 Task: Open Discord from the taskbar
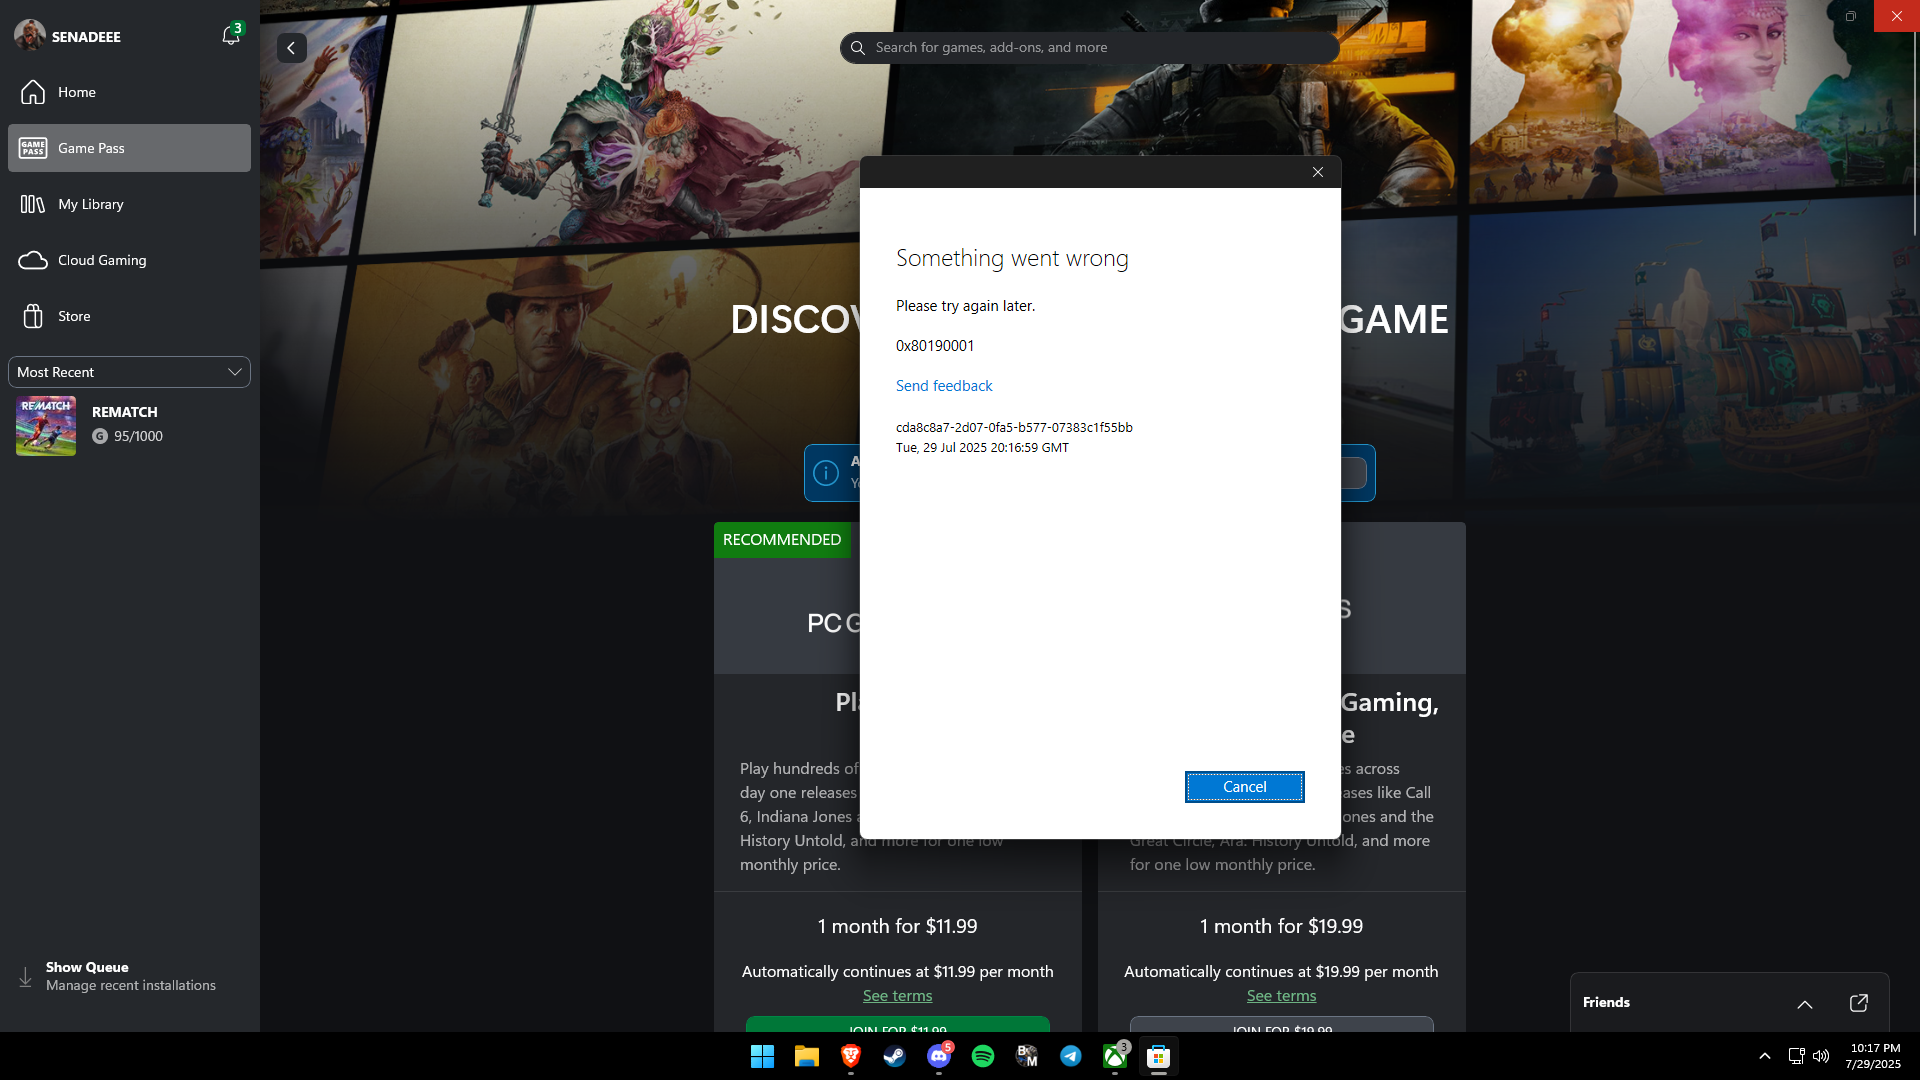(x=939, y=1056)
